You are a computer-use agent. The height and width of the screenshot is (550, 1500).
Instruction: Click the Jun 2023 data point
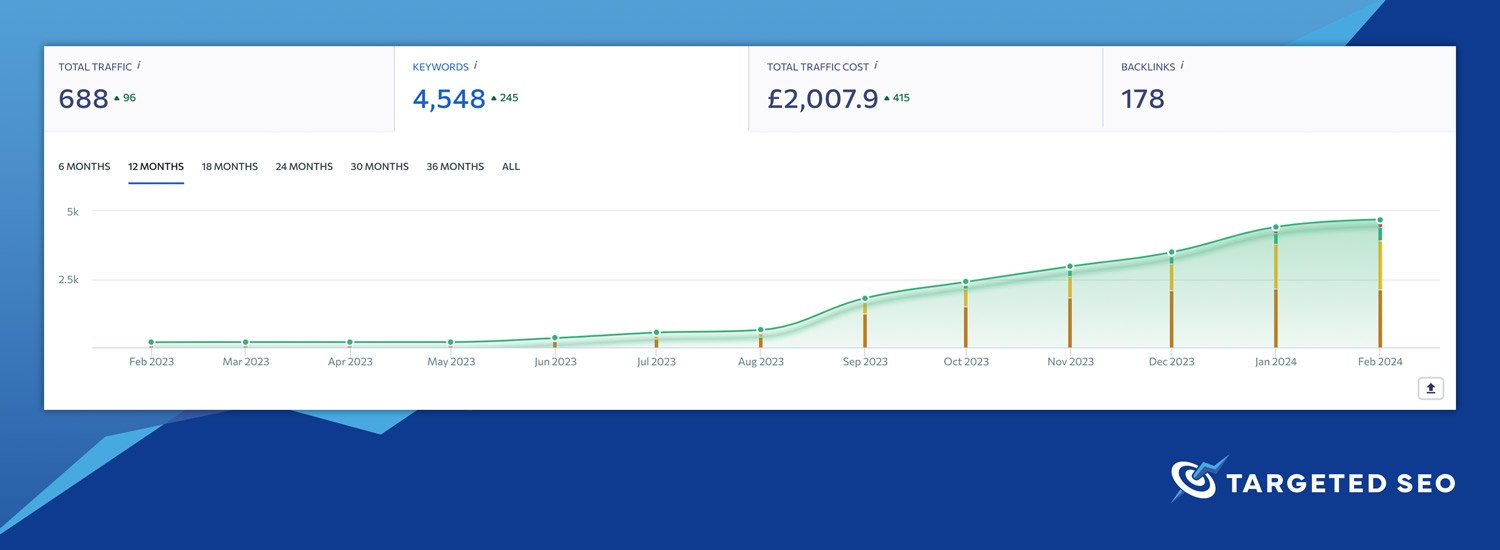555,338
